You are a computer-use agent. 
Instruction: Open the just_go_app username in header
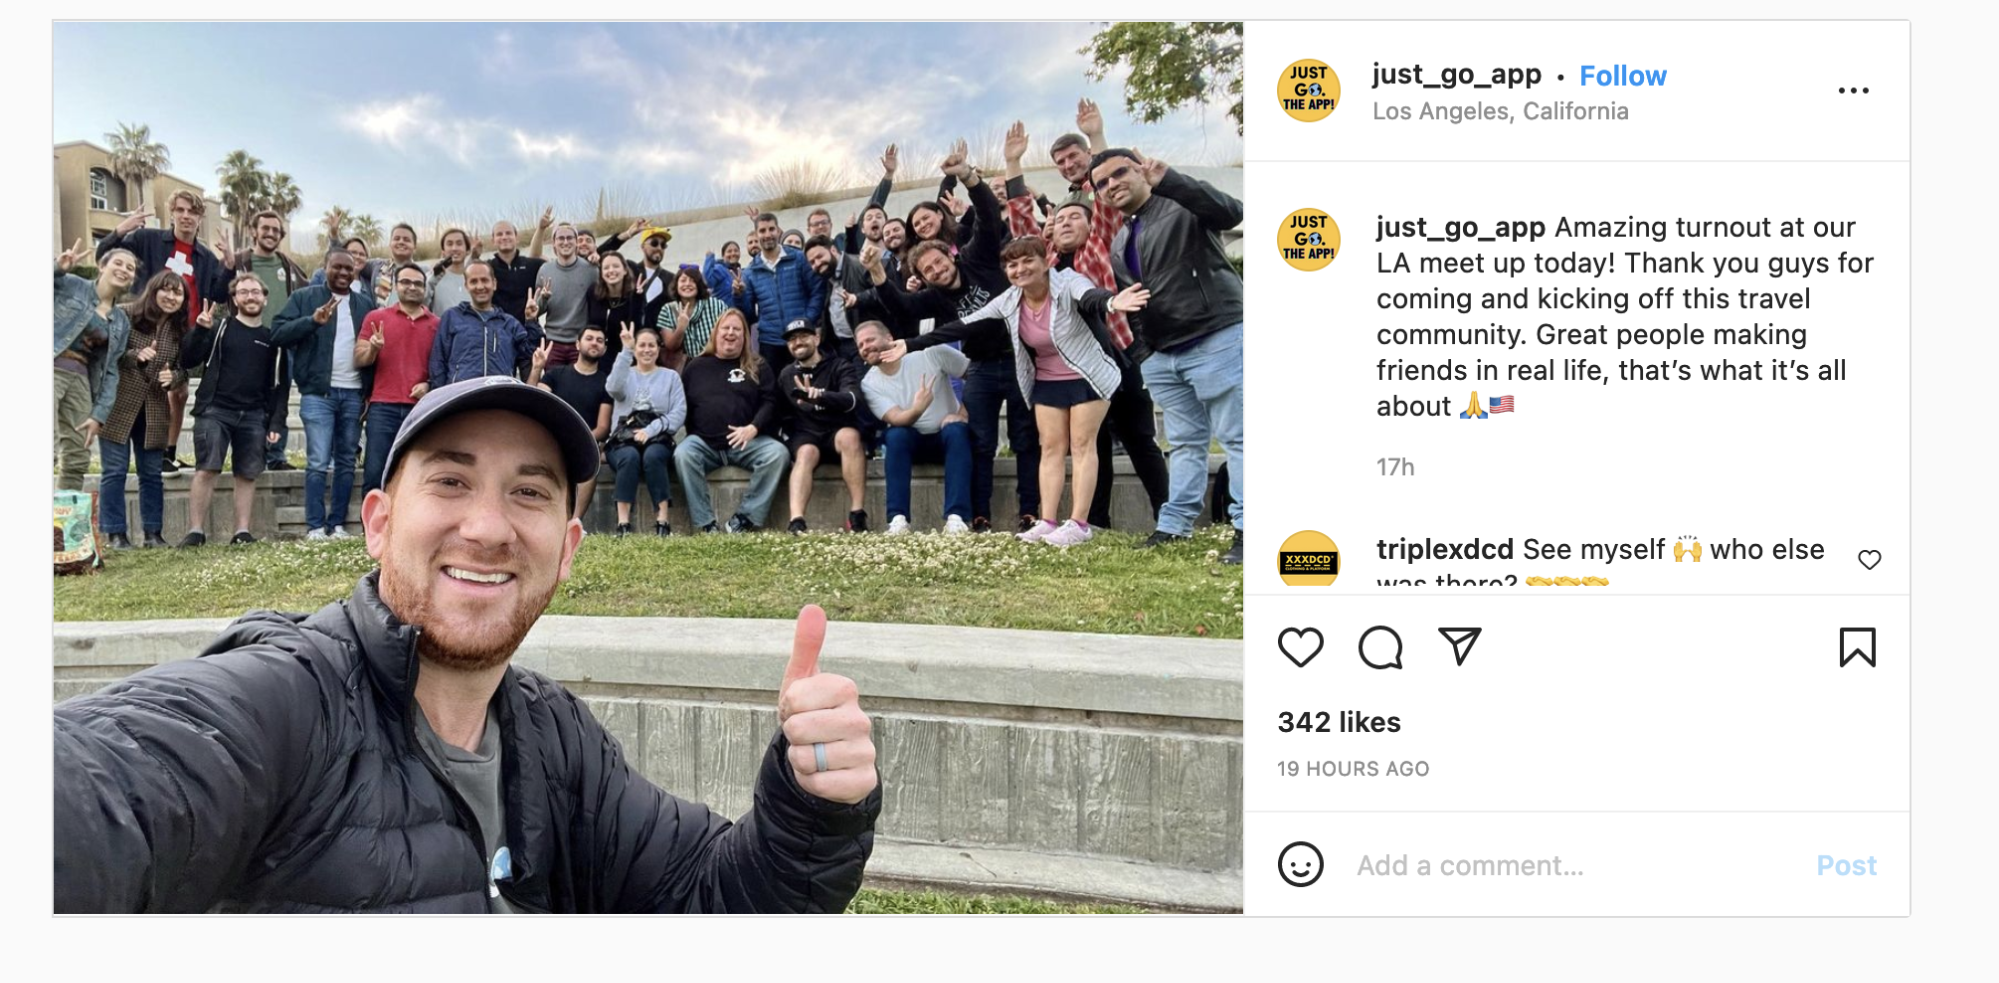[x=1456, y=75]
